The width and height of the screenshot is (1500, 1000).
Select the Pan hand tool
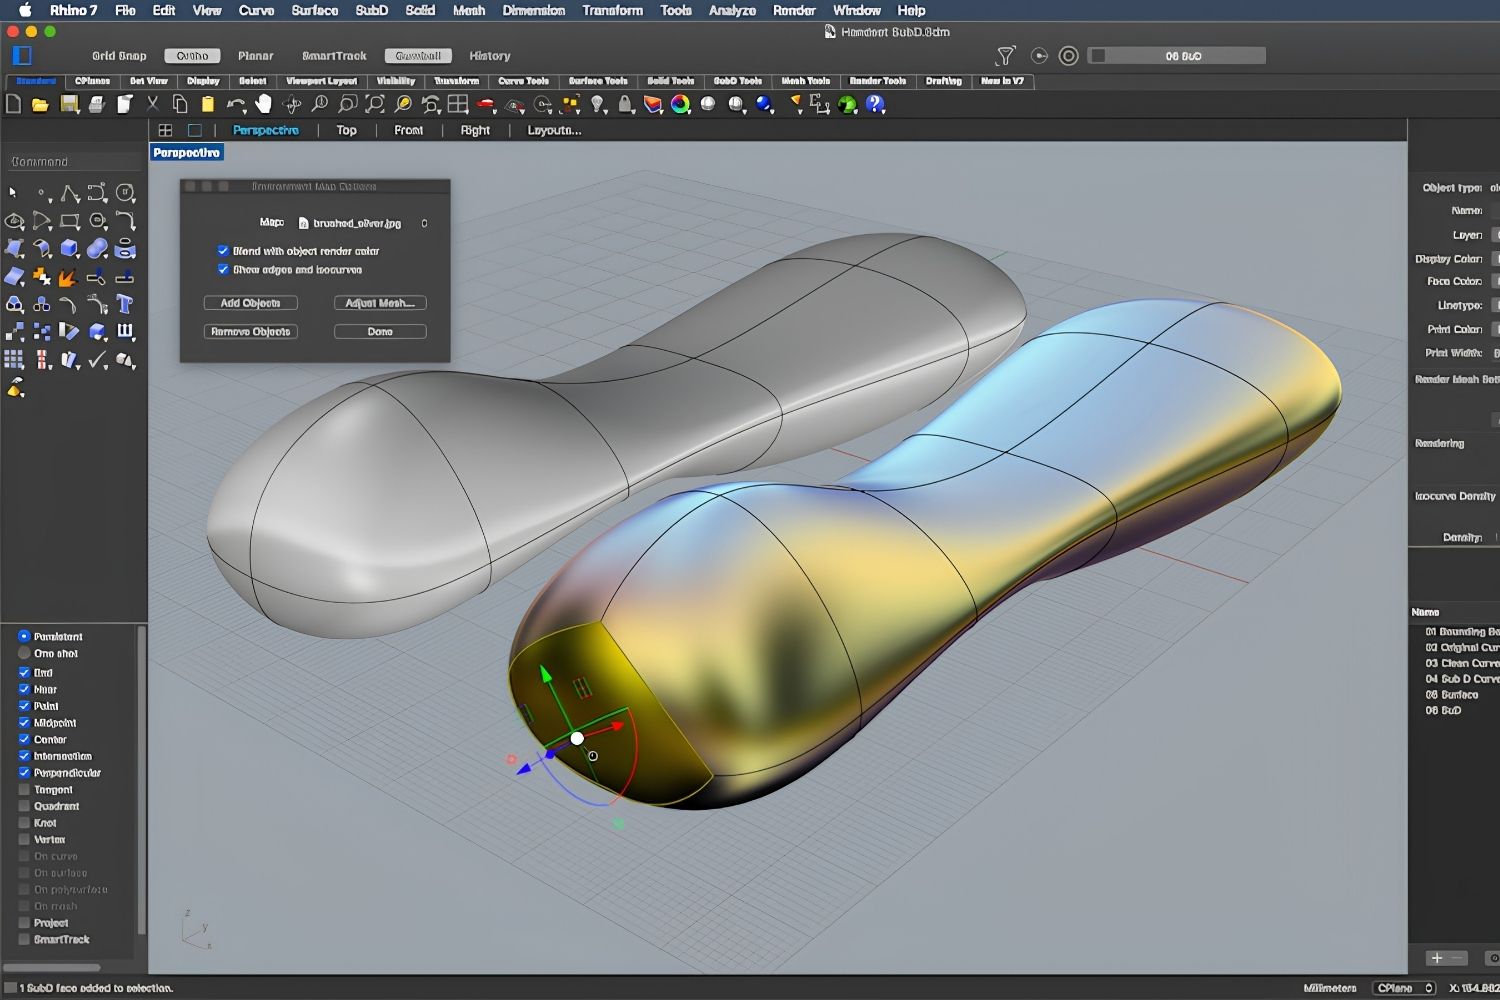click(263, 104)
